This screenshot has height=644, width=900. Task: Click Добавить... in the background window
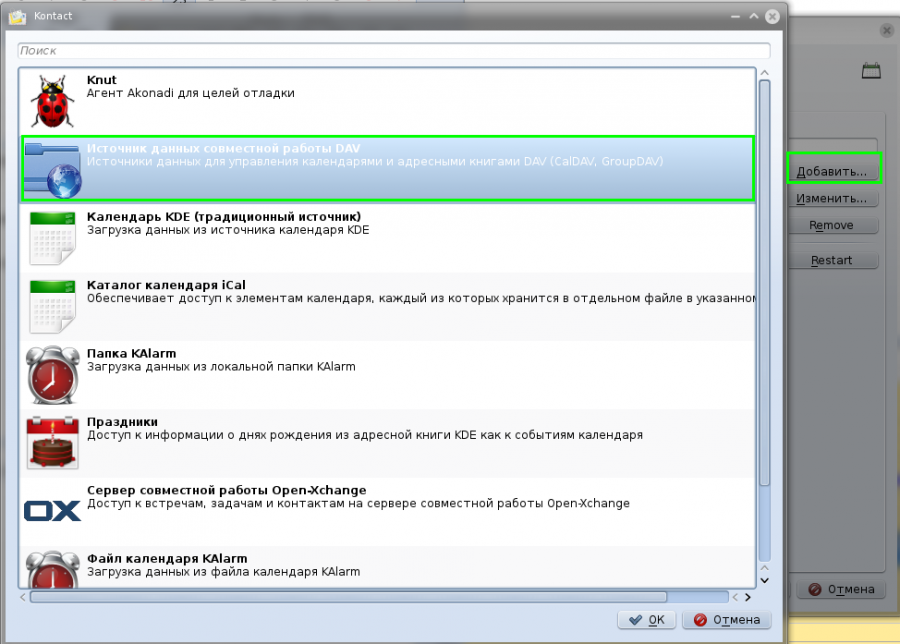coord(832,171)
